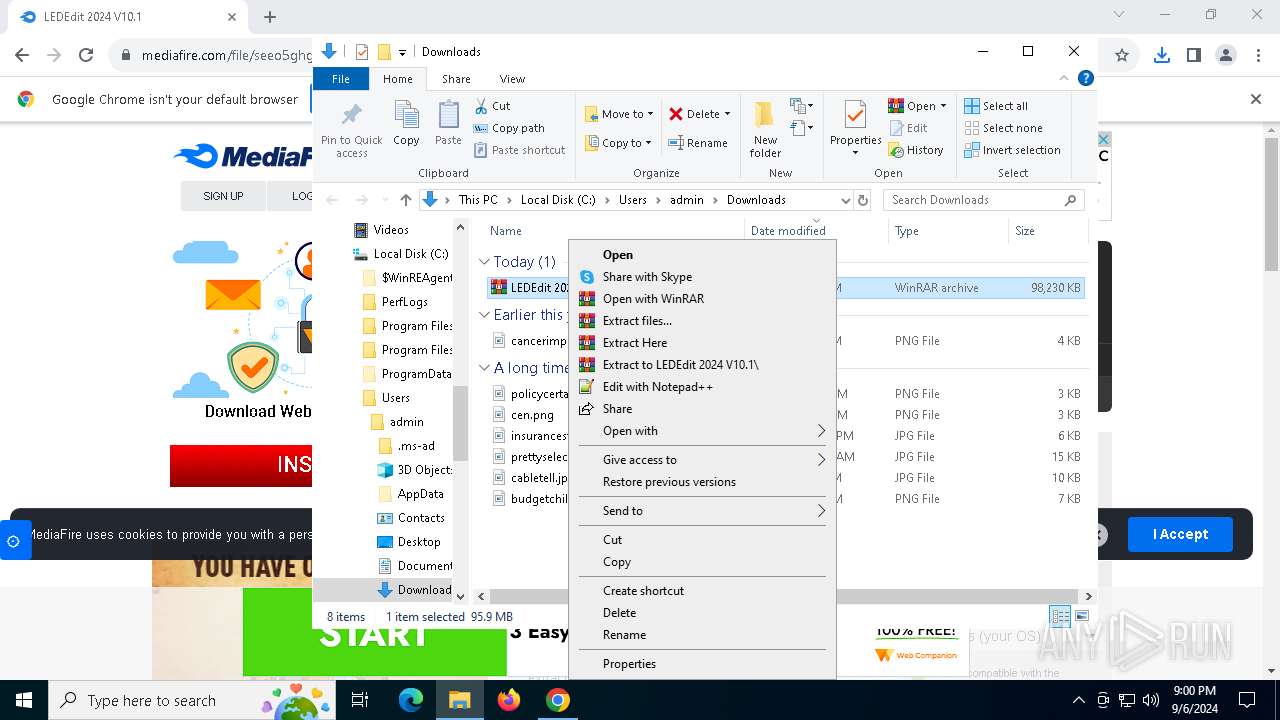Choose Open with WinRAR

point(702,299)
